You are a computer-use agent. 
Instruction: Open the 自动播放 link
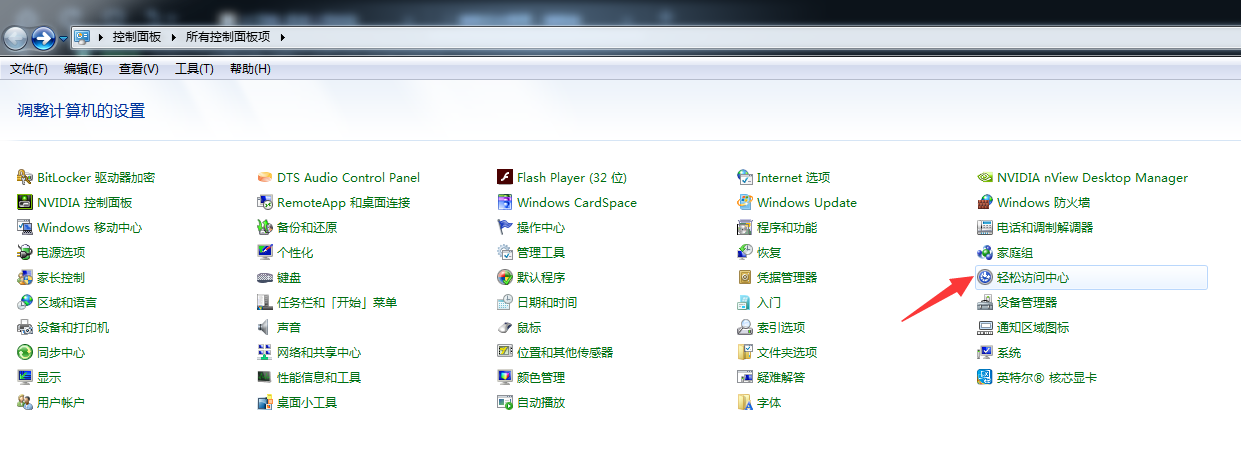coord(541,402)
